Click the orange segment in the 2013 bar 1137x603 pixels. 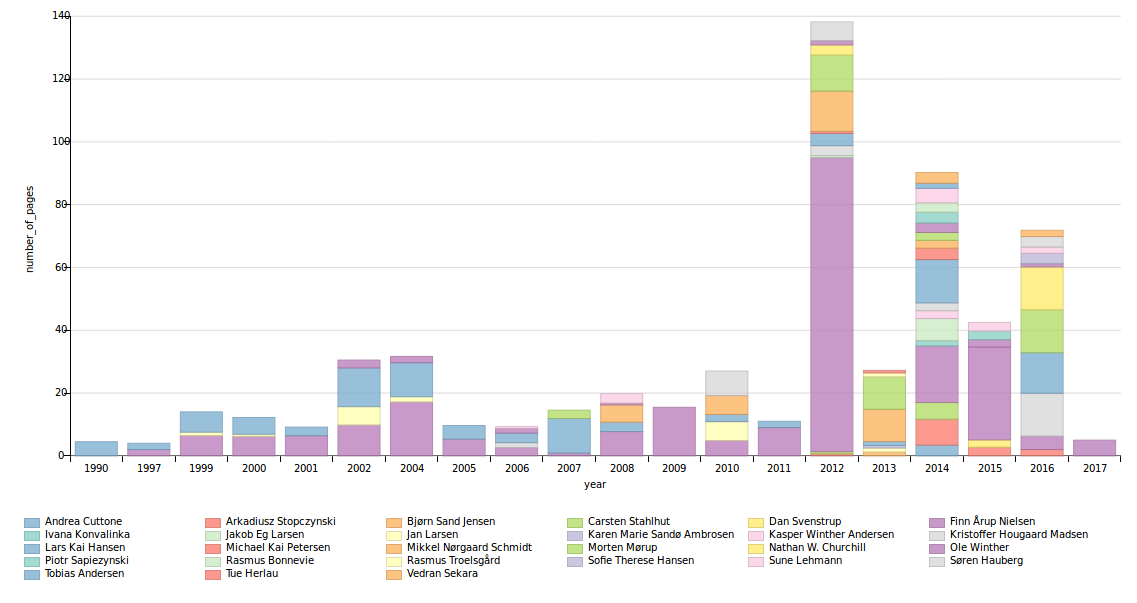884,425
